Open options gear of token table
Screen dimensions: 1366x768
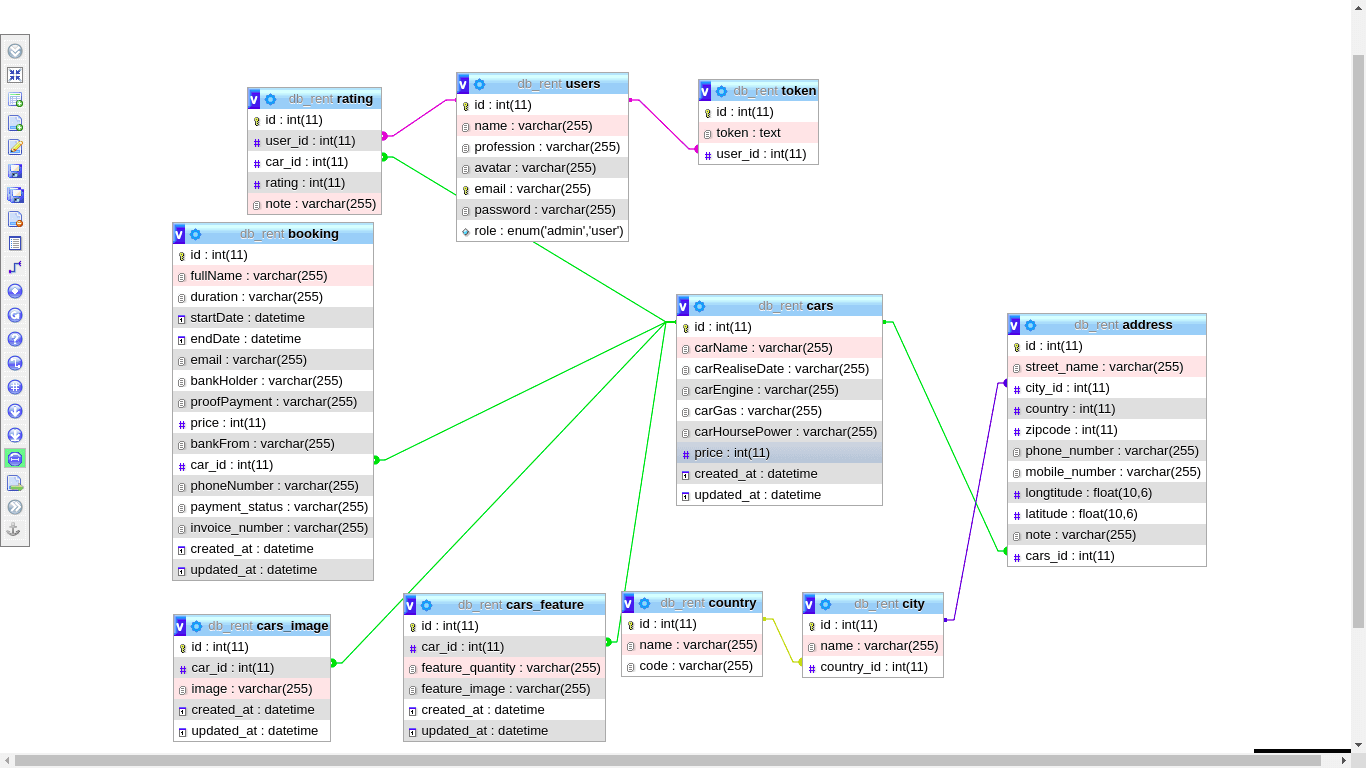coord(721,91)
